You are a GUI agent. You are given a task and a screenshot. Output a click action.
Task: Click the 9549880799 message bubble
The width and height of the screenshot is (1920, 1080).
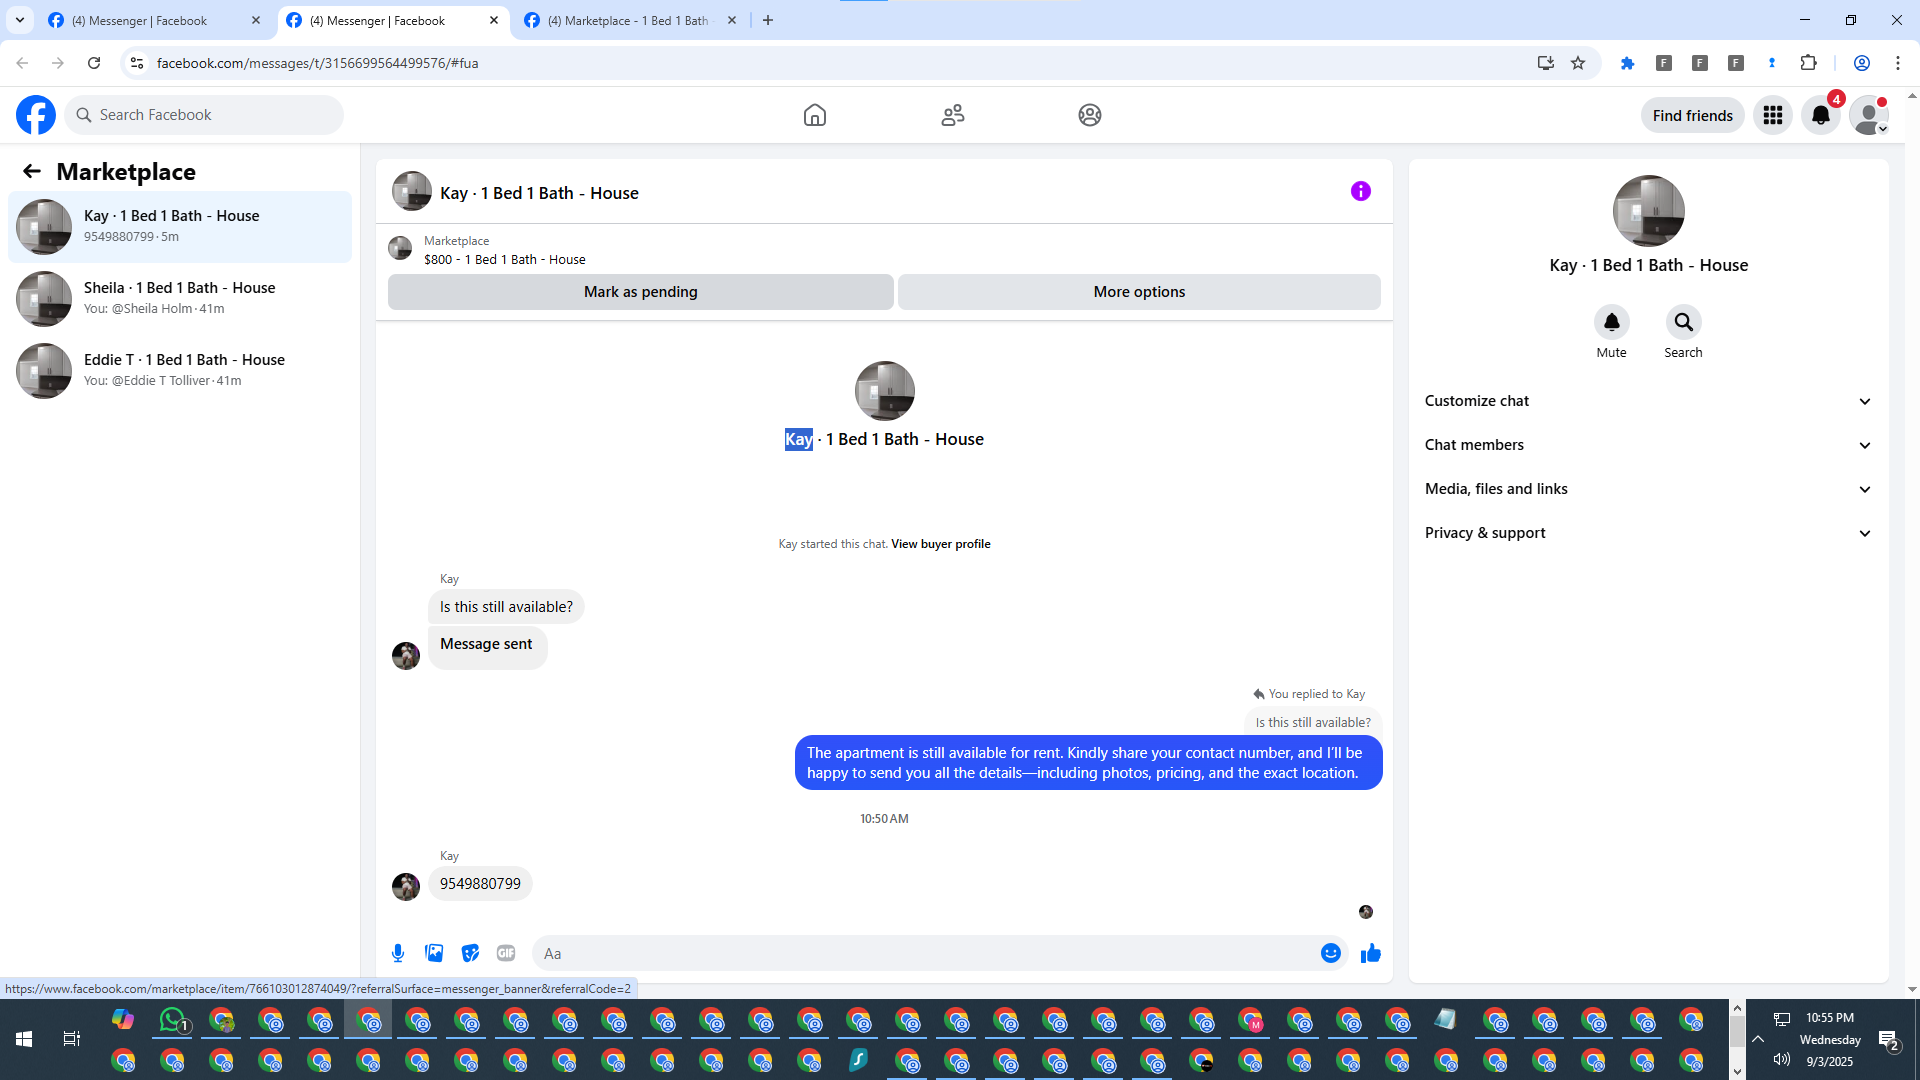coord(481,884)
